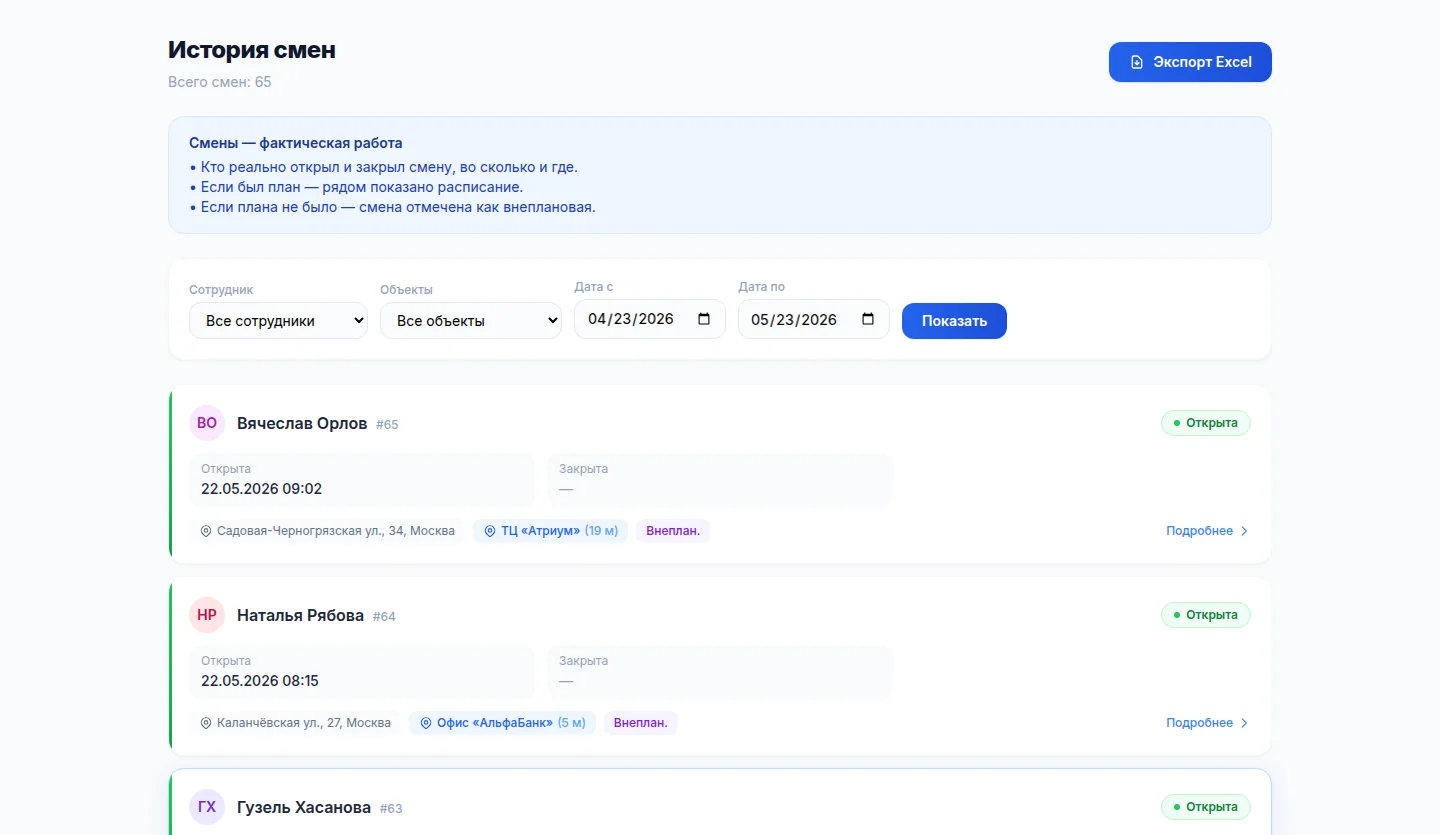Click Открыта status badge on Вячеслав Орлов card
This screenshot has width=1440, height=835.
[1205, 423]
